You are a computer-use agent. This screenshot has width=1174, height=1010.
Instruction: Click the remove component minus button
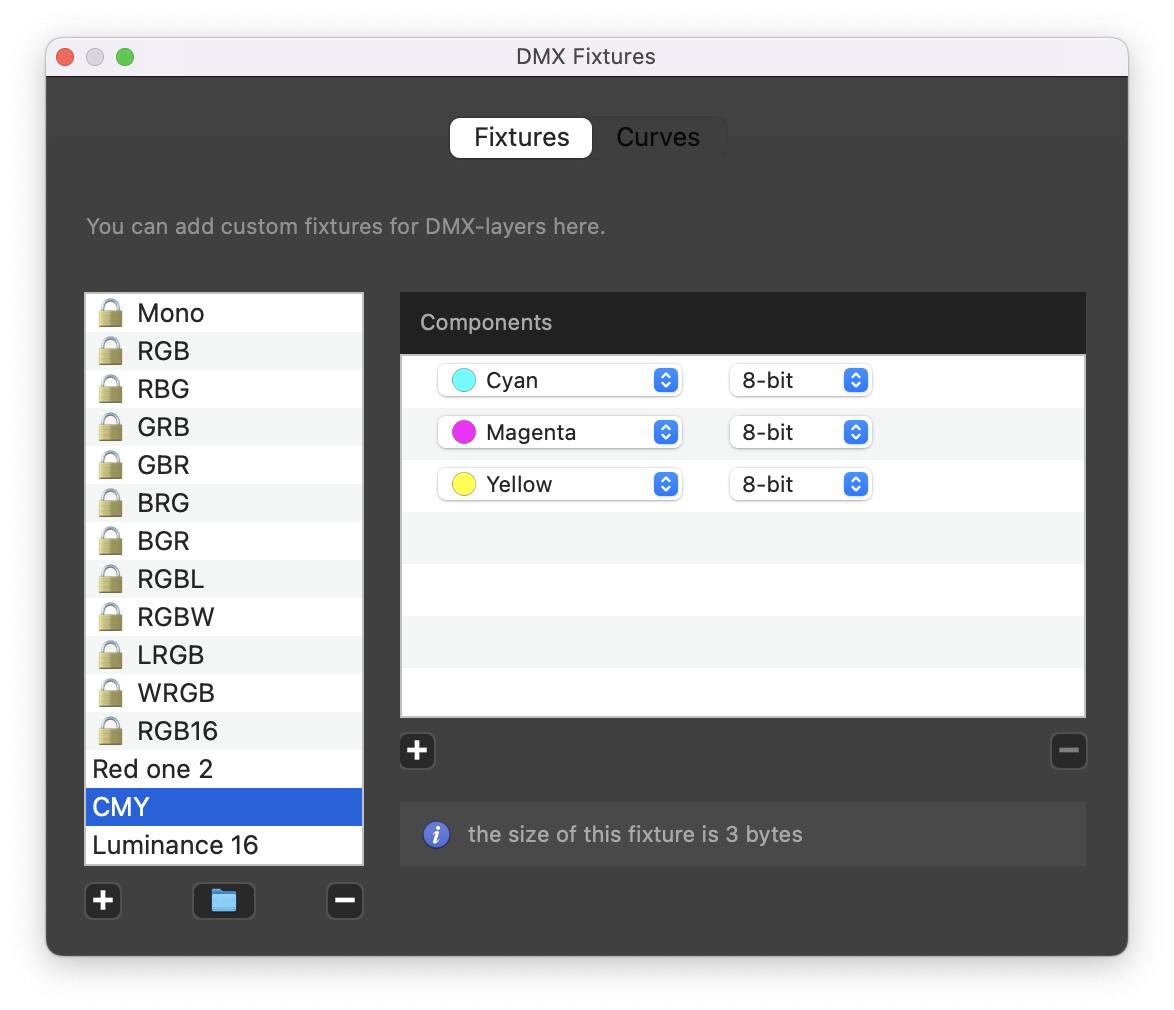click(1068, 750)
